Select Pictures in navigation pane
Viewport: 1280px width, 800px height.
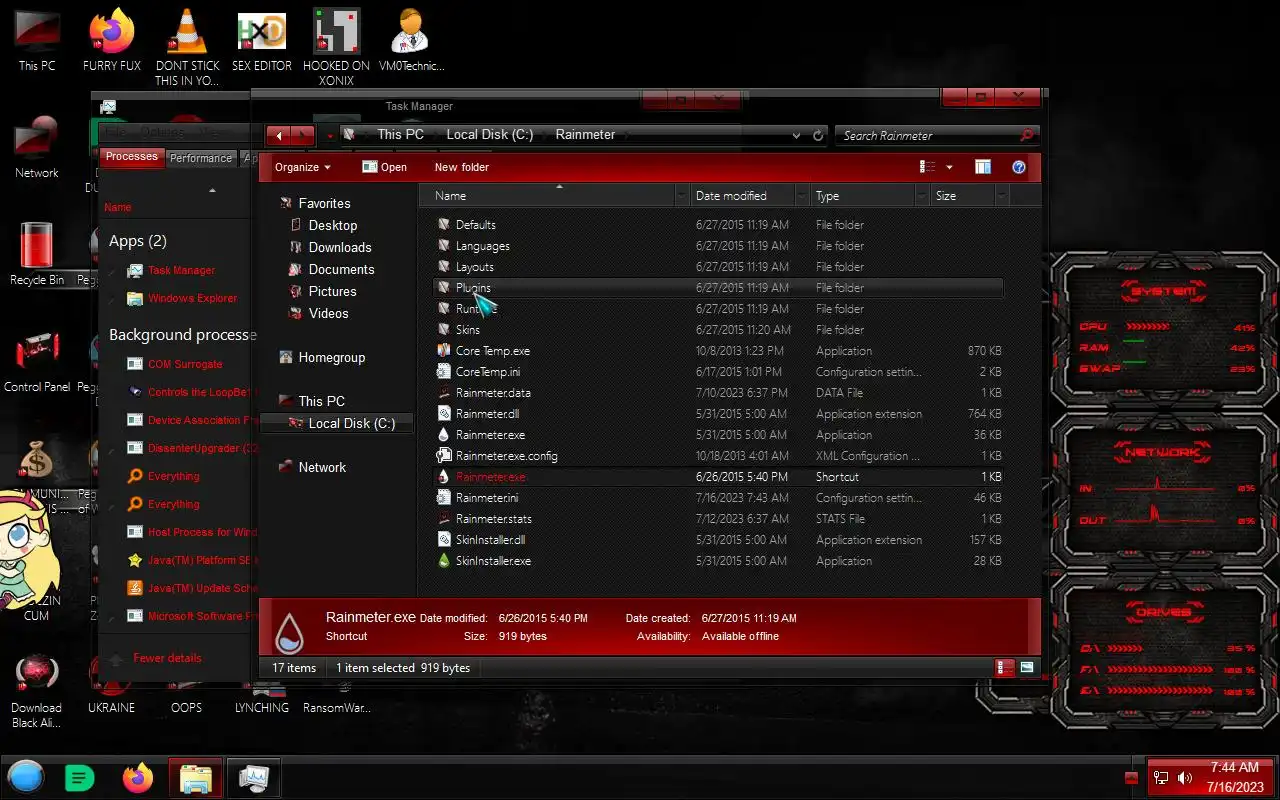click(x=332, y=291)
